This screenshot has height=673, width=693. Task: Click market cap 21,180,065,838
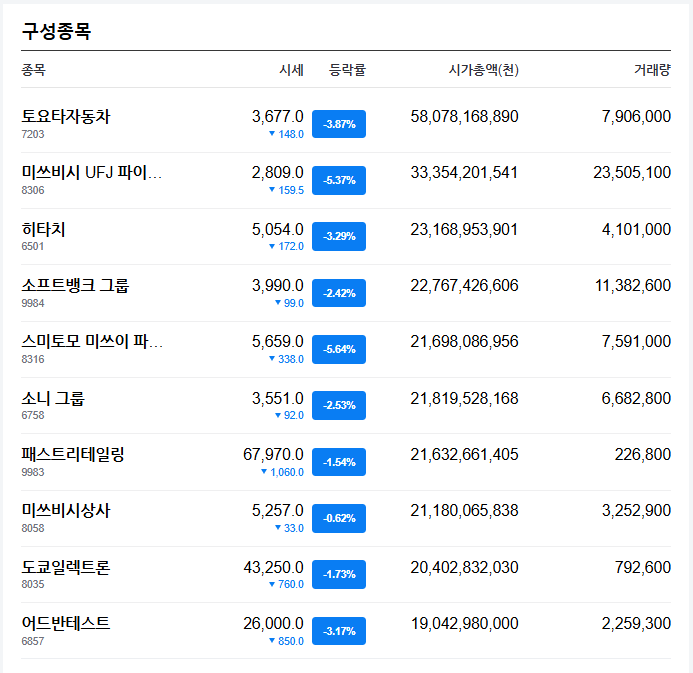tap(464, 511)
